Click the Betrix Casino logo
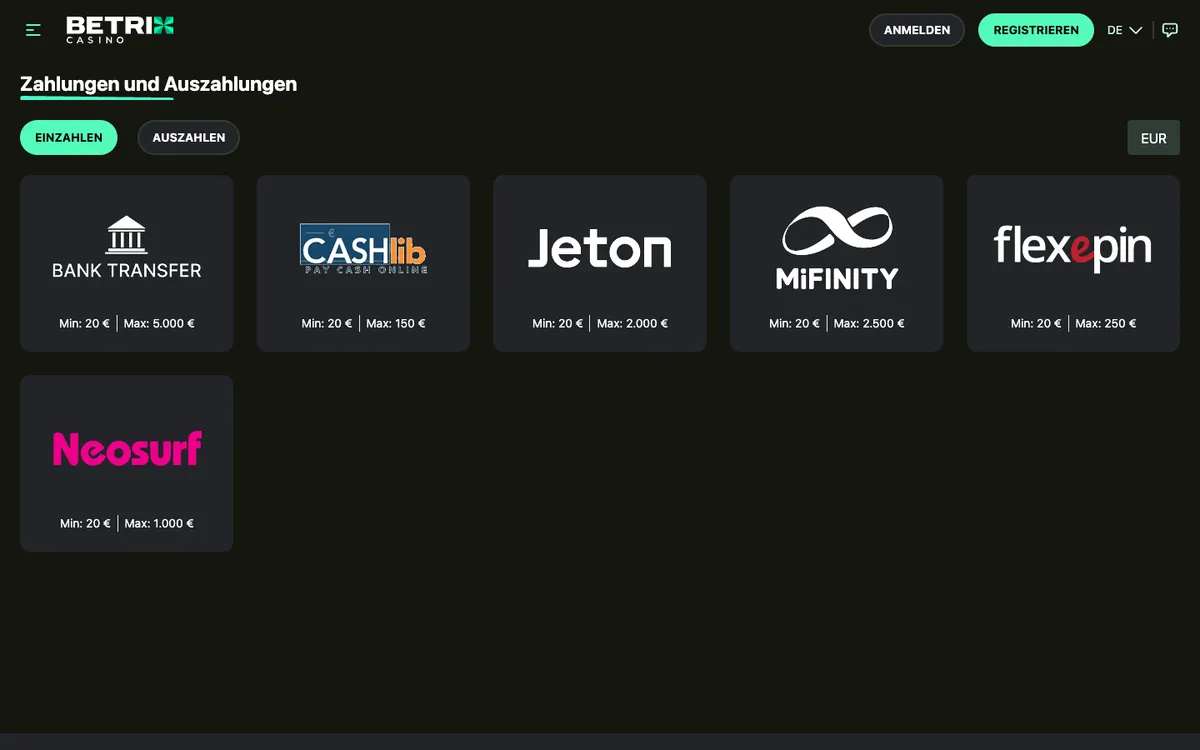Viewport: 1200px width, 750px height. pyautogui.click(x=120, y=29)
